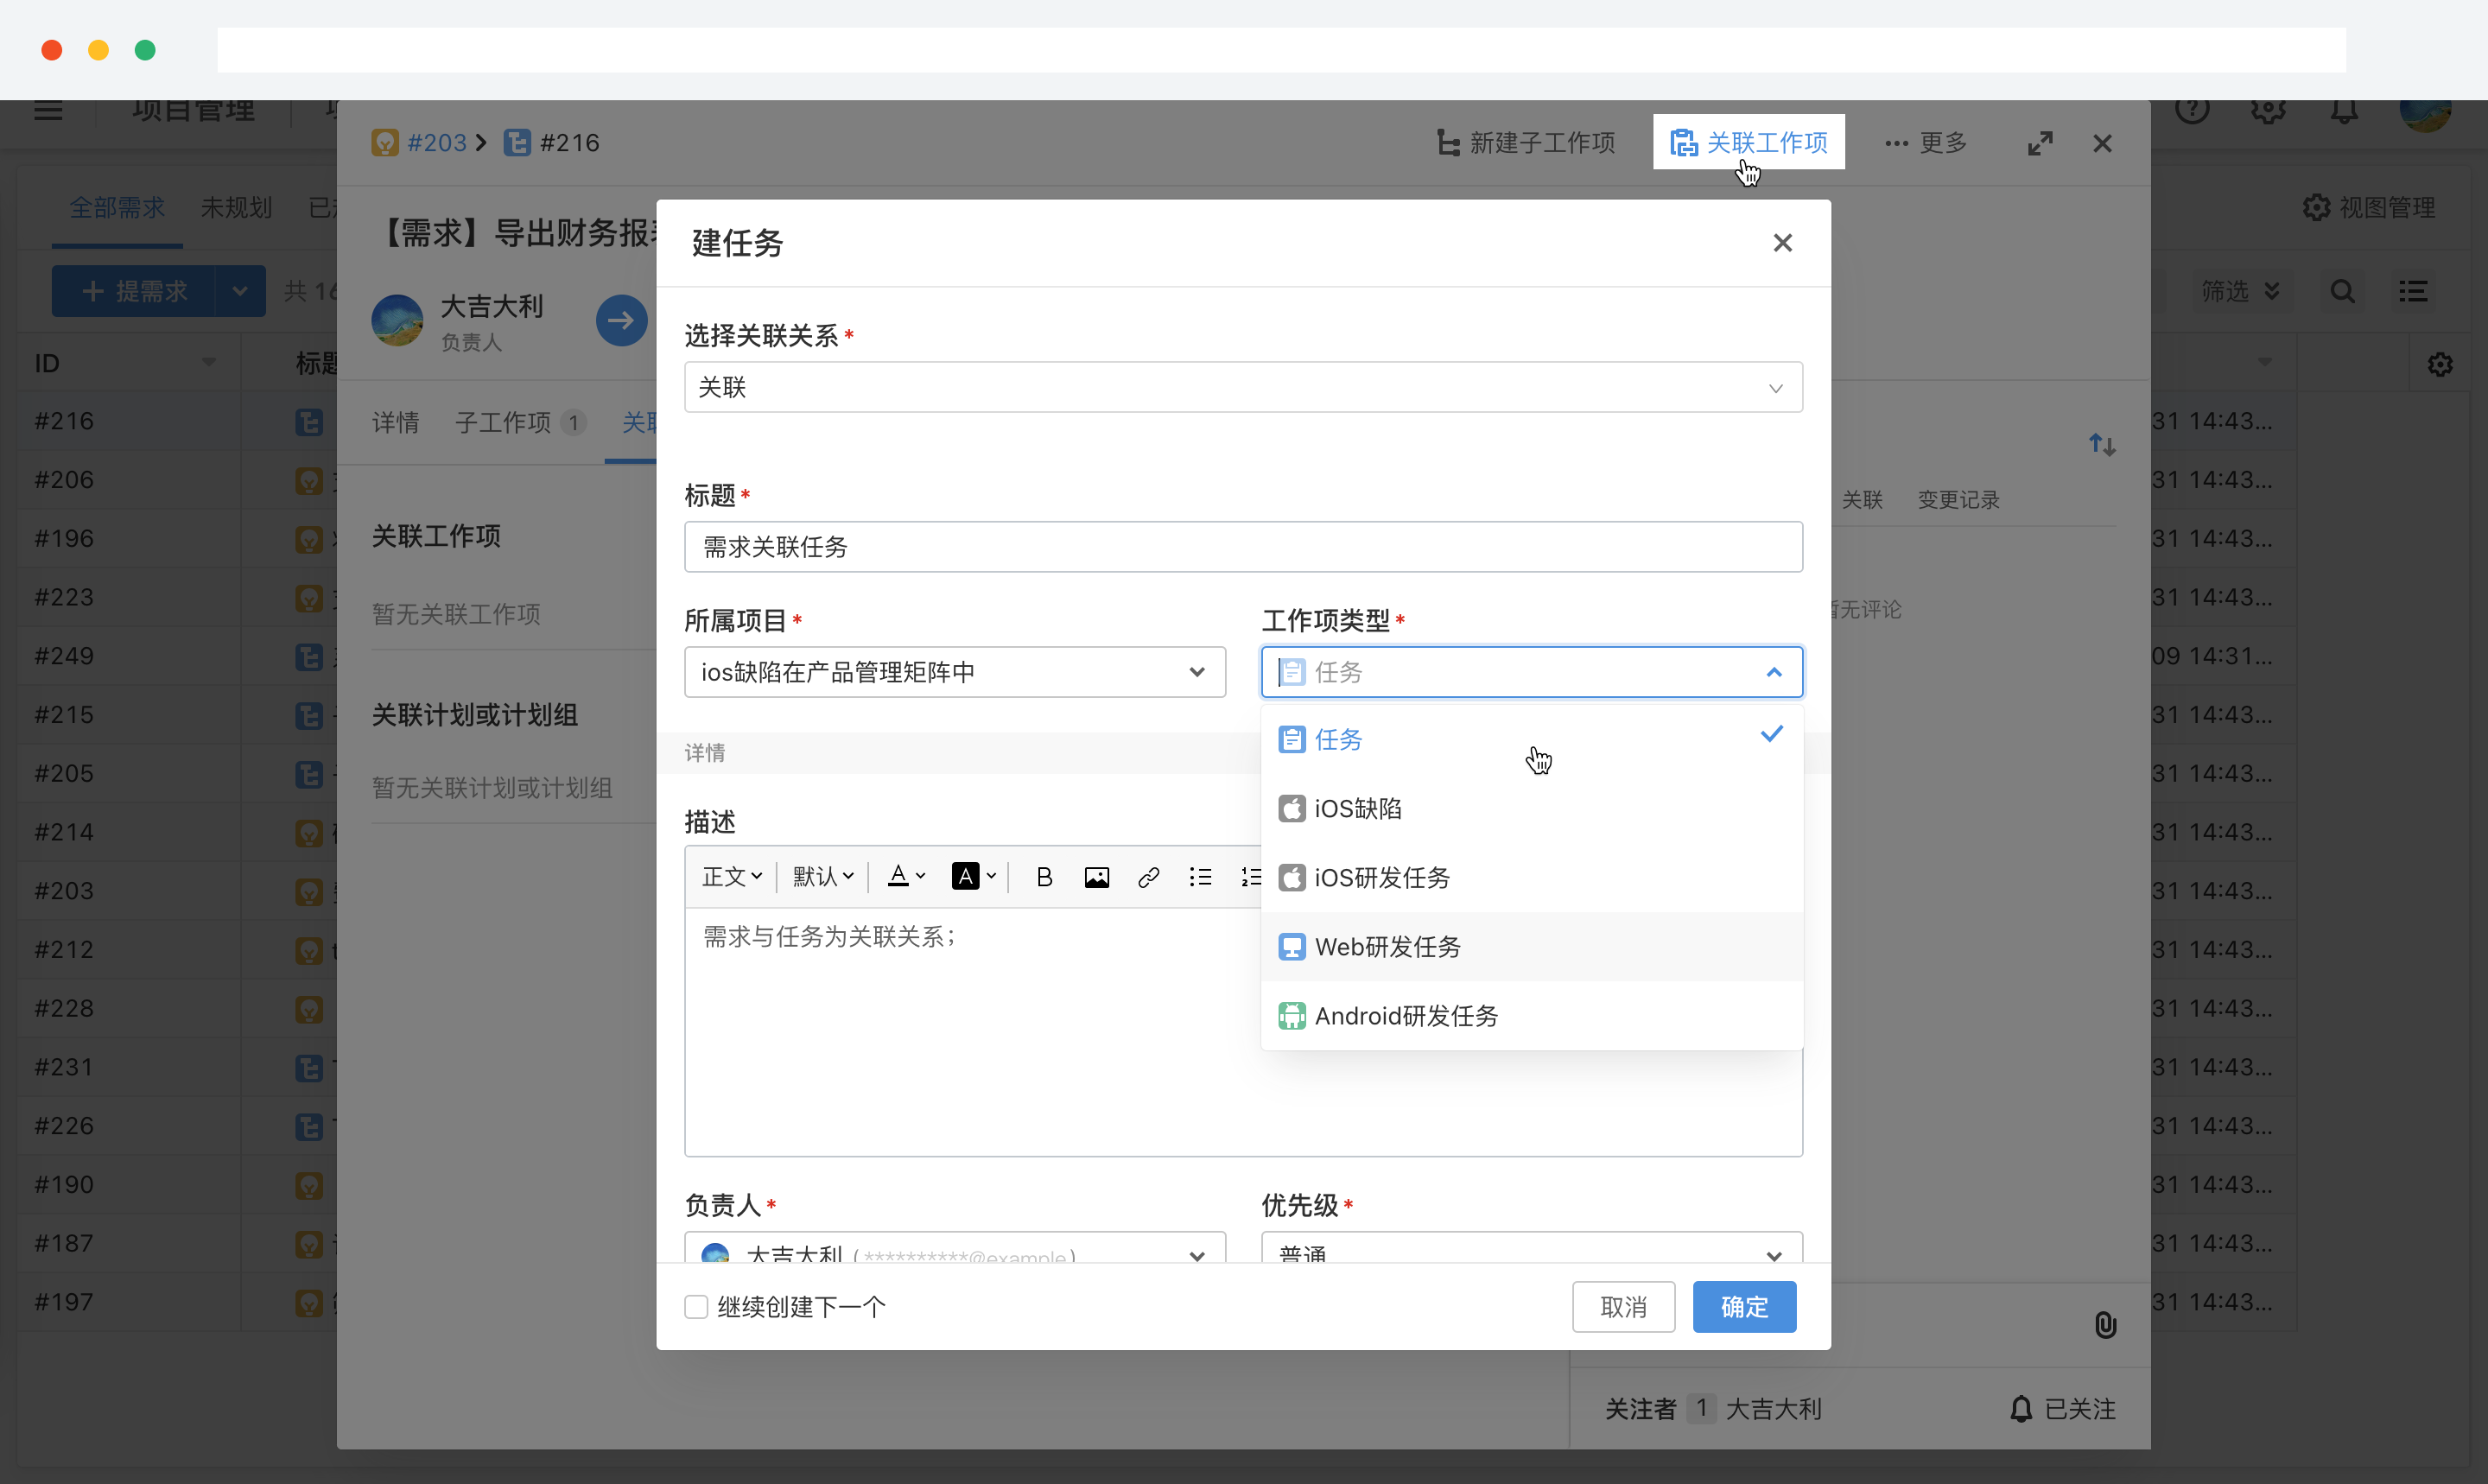Insert a hyperlink in the description

pos(1149,876)
